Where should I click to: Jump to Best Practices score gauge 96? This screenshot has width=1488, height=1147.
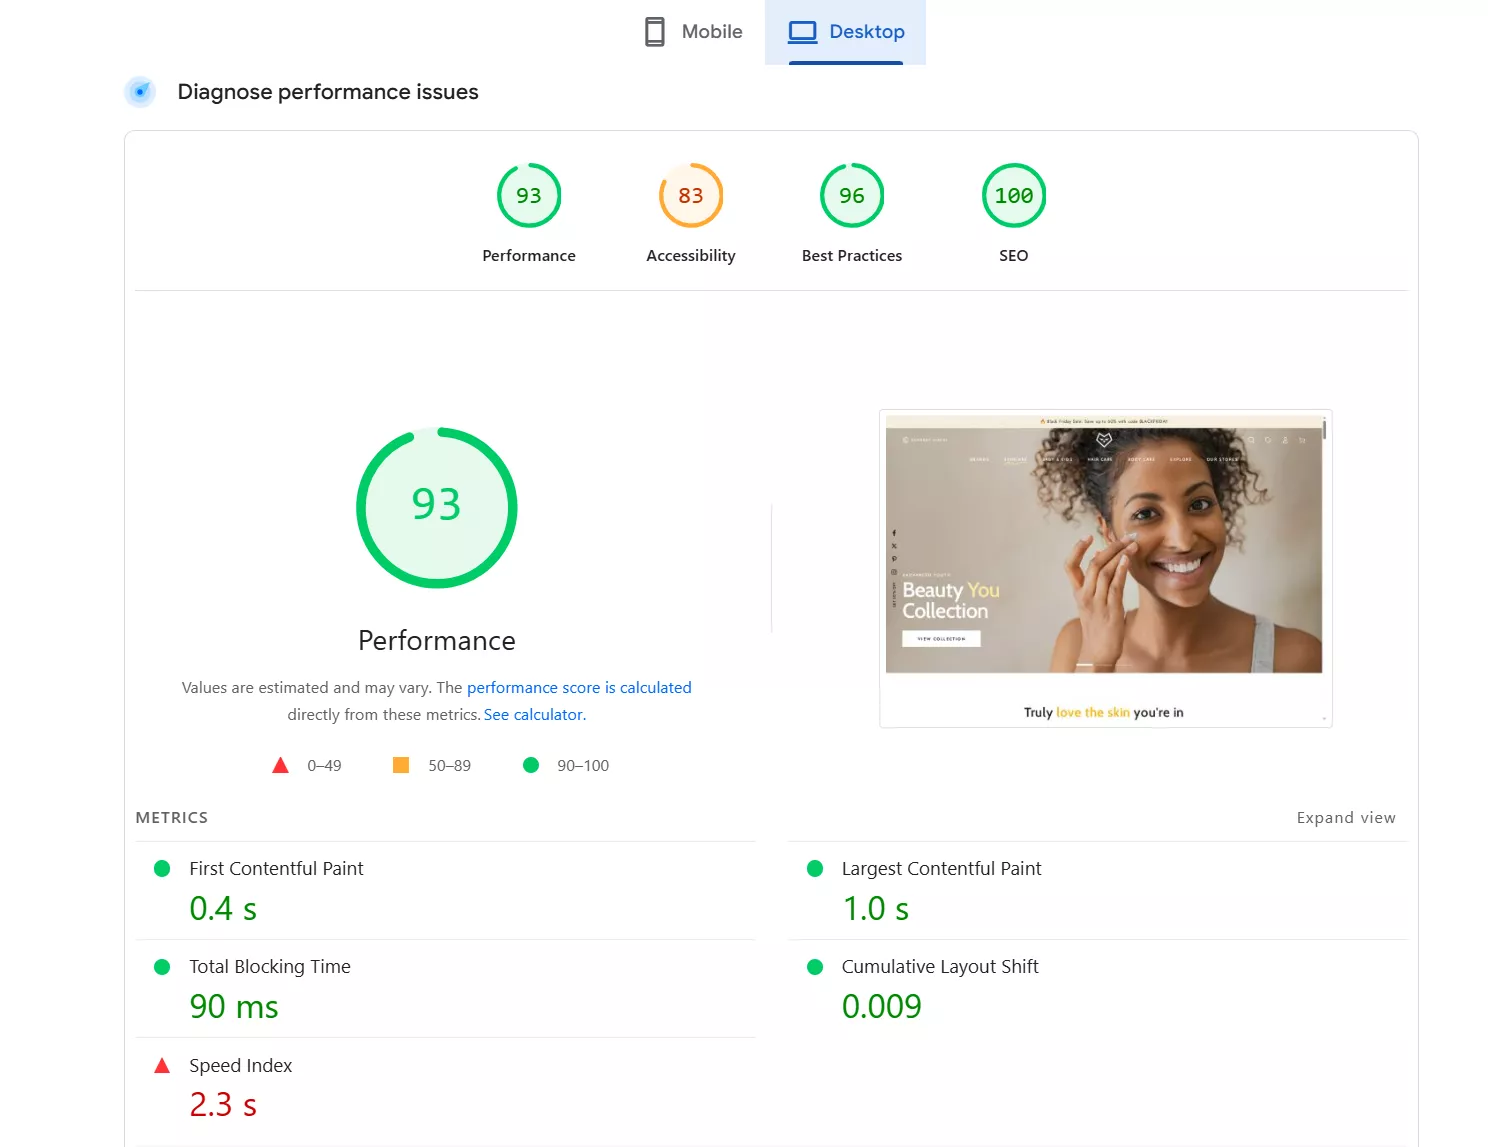tap(852, 195)
